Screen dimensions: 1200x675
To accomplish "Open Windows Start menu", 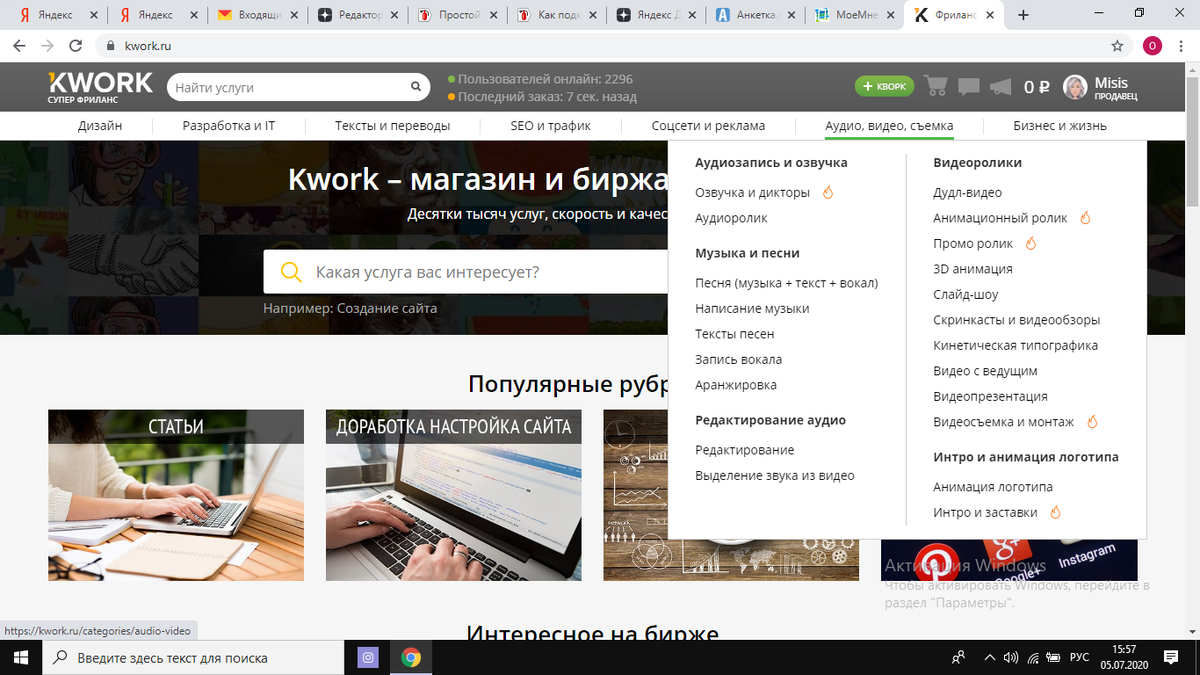I will [x=21, y=658].
